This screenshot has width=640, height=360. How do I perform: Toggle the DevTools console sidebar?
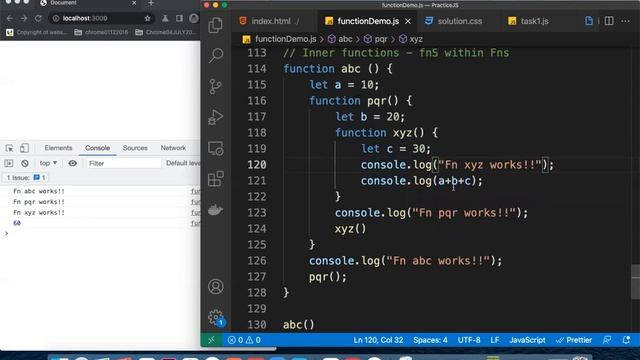point(9,163)
